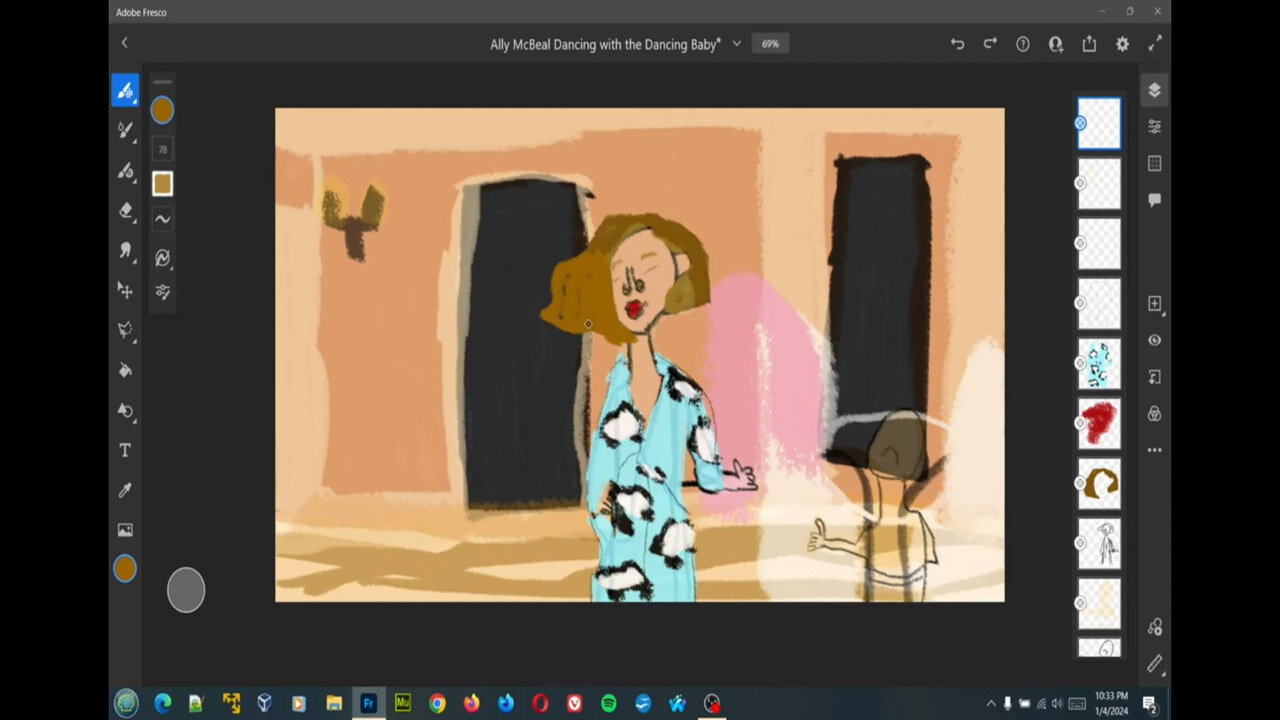The height and width of the screenshot is (720, 1280).
Task: Select the Paint Bucket fill tool
Action: 125,370
